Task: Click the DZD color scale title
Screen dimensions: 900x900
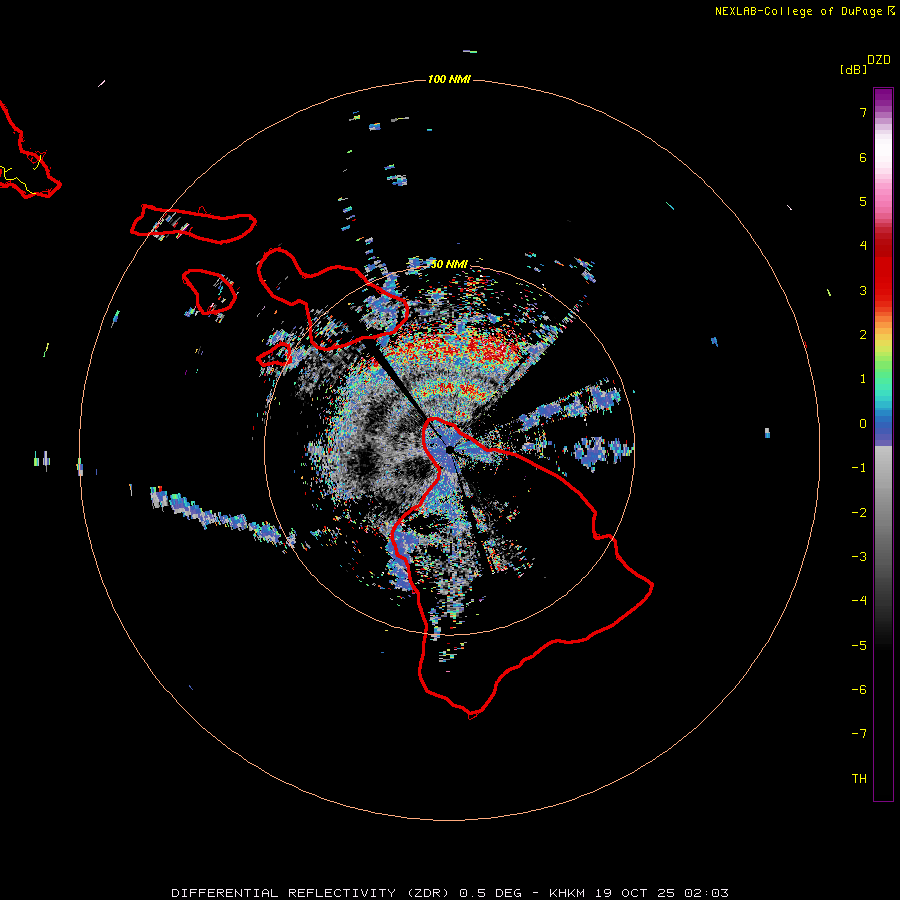Action: click(x=879, y=60)
